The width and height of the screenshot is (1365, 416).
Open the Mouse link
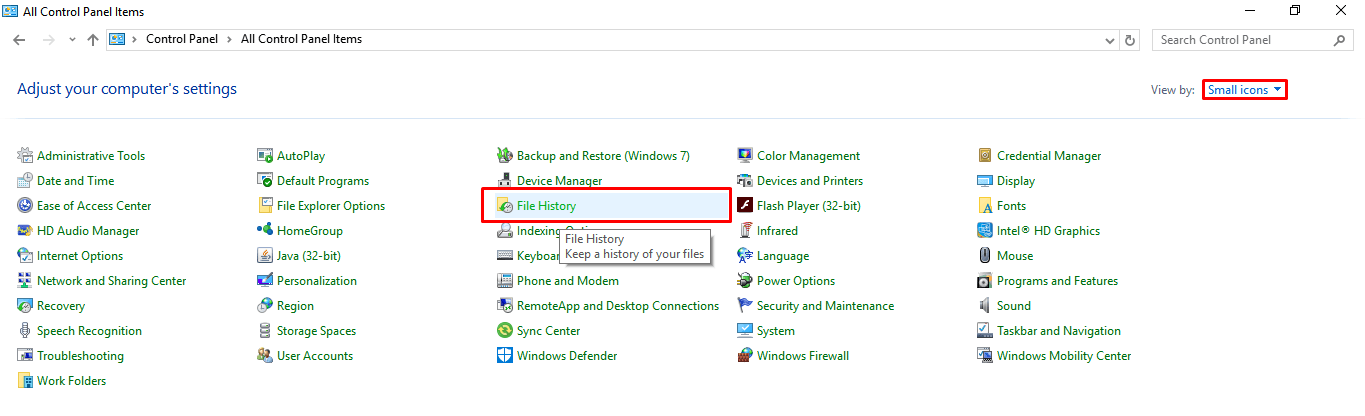coord(1015,256)
